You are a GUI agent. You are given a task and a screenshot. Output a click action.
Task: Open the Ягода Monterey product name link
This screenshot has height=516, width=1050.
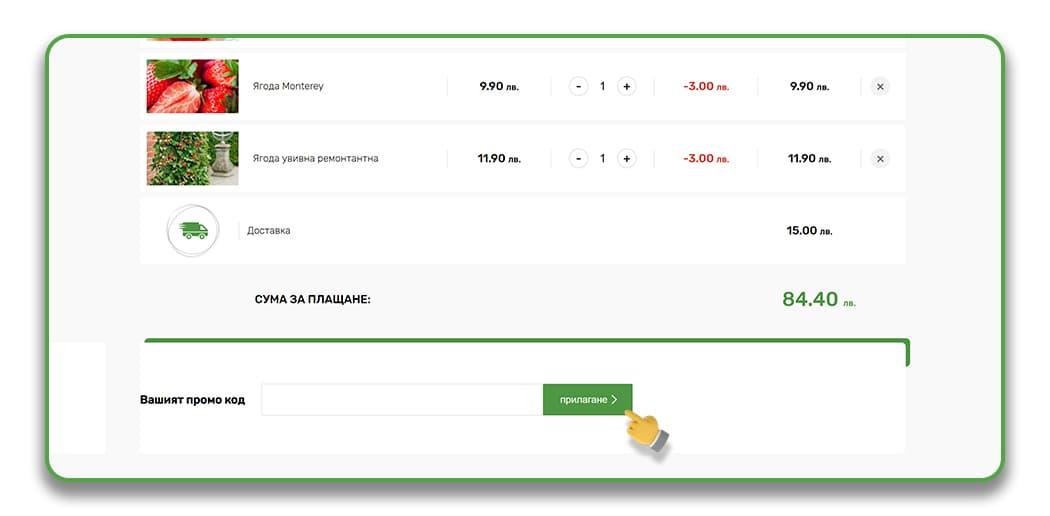pos(288,87)
